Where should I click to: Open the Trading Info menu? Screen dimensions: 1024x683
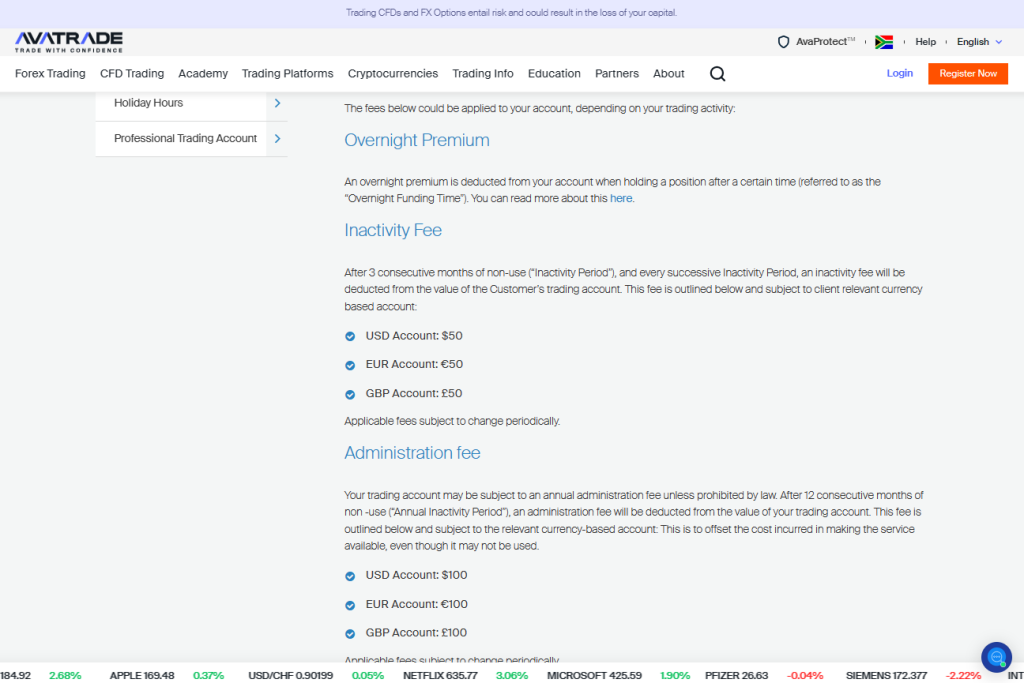click(483, 74)
